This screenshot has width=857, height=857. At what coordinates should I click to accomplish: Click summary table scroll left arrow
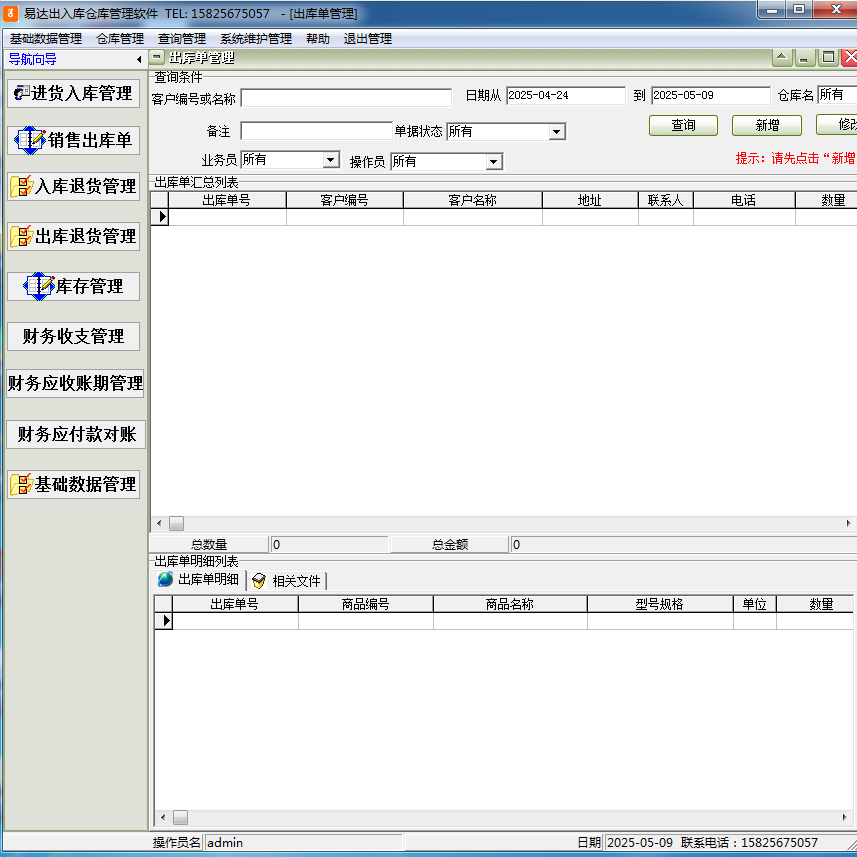click(159, 524)
